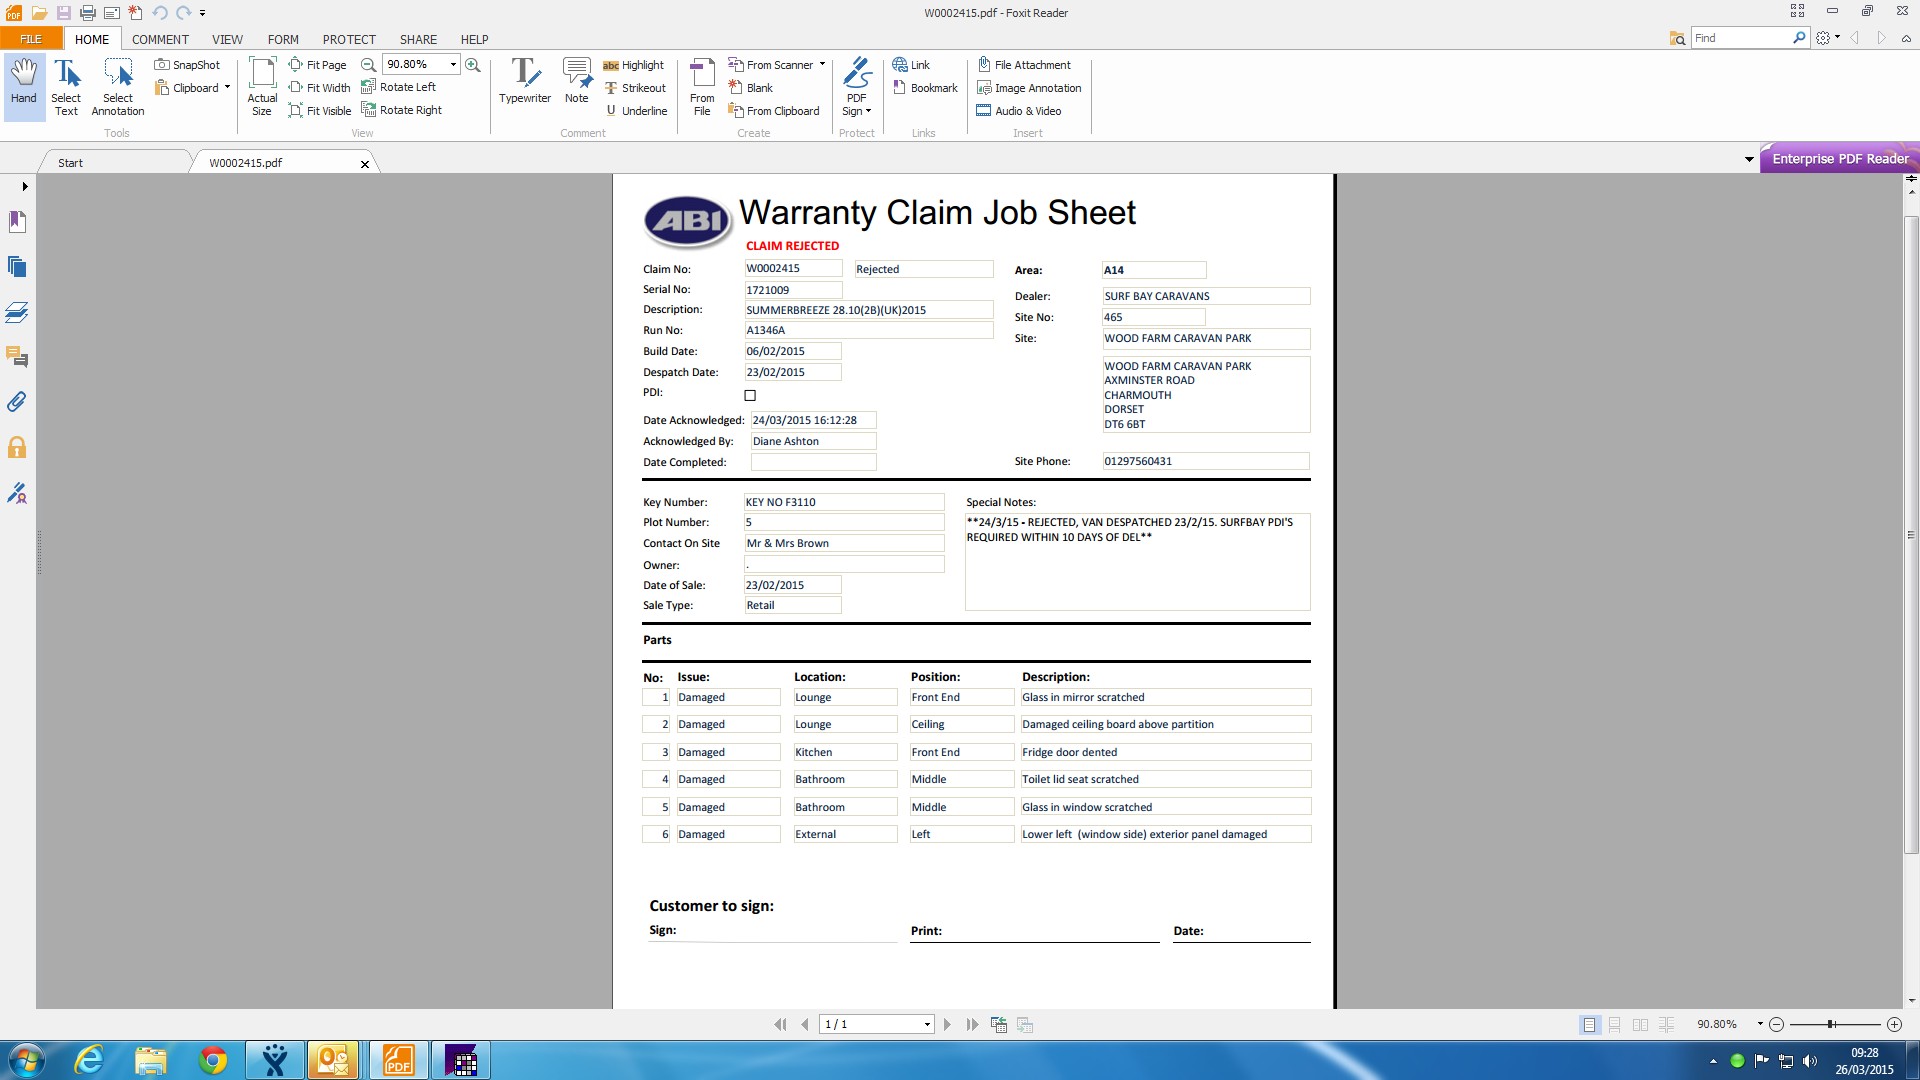Toggle the PDI checkbox in form

[x=750, y=396]
